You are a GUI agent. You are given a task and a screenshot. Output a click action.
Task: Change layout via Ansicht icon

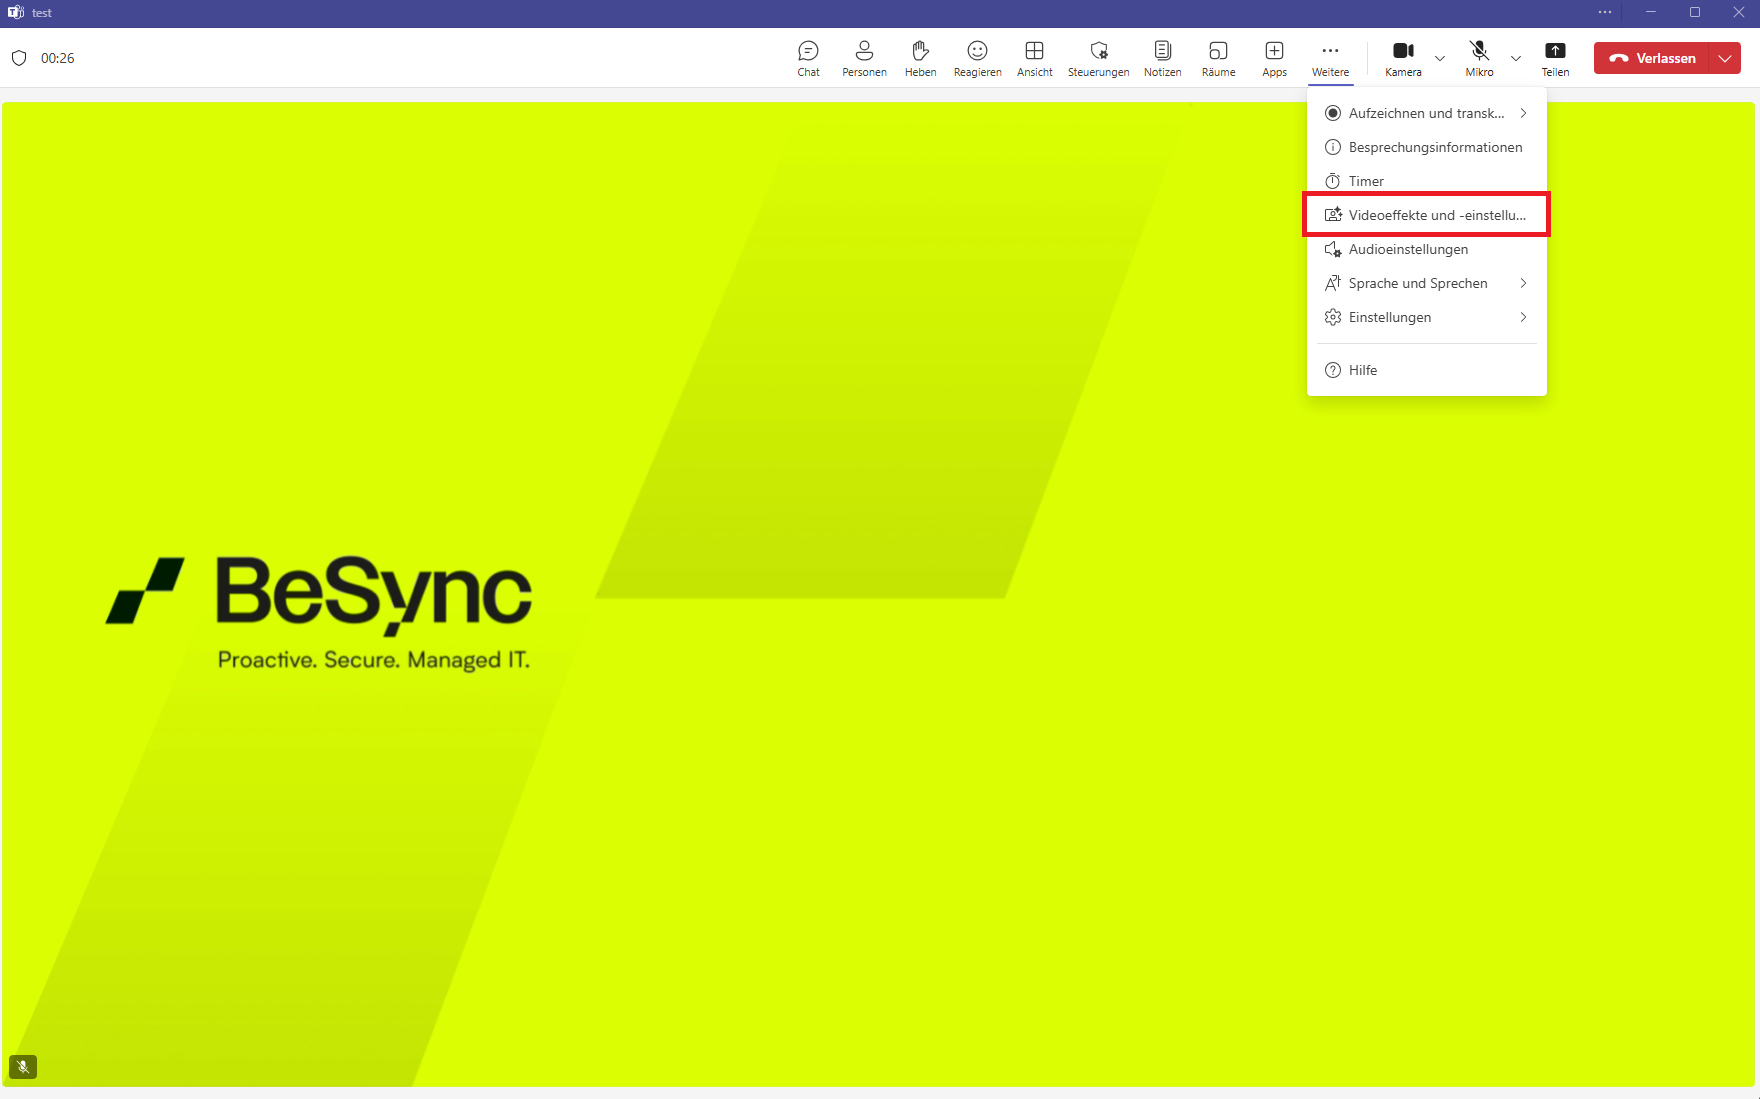pyautogui.click(x=1034, y=58)
